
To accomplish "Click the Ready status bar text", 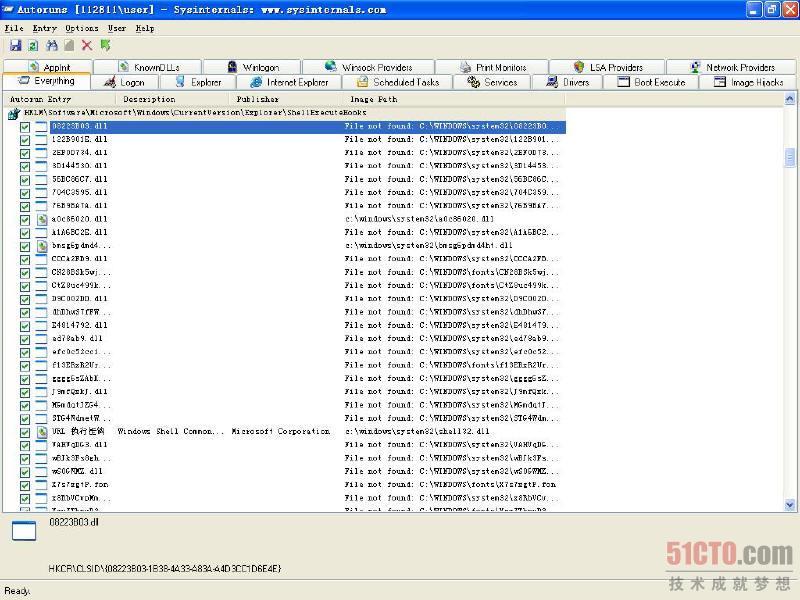I will (x=17, y=591).
